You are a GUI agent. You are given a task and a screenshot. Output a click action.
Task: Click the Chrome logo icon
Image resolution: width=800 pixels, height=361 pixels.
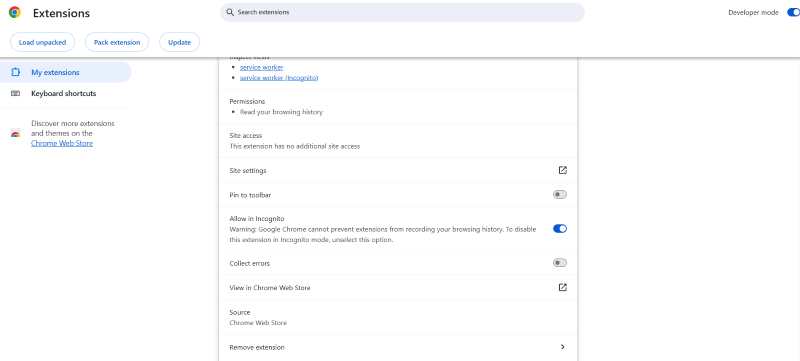tap(15, 13)
